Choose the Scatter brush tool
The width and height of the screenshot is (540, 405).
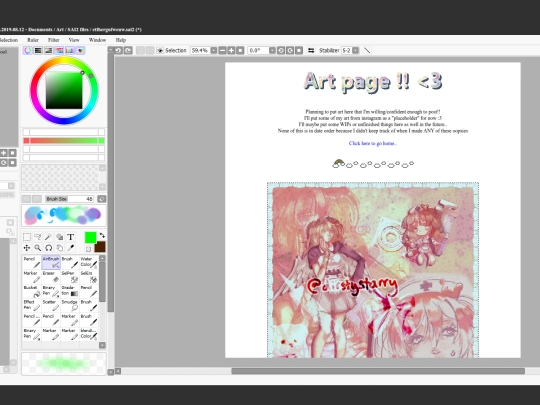[51, 305]
